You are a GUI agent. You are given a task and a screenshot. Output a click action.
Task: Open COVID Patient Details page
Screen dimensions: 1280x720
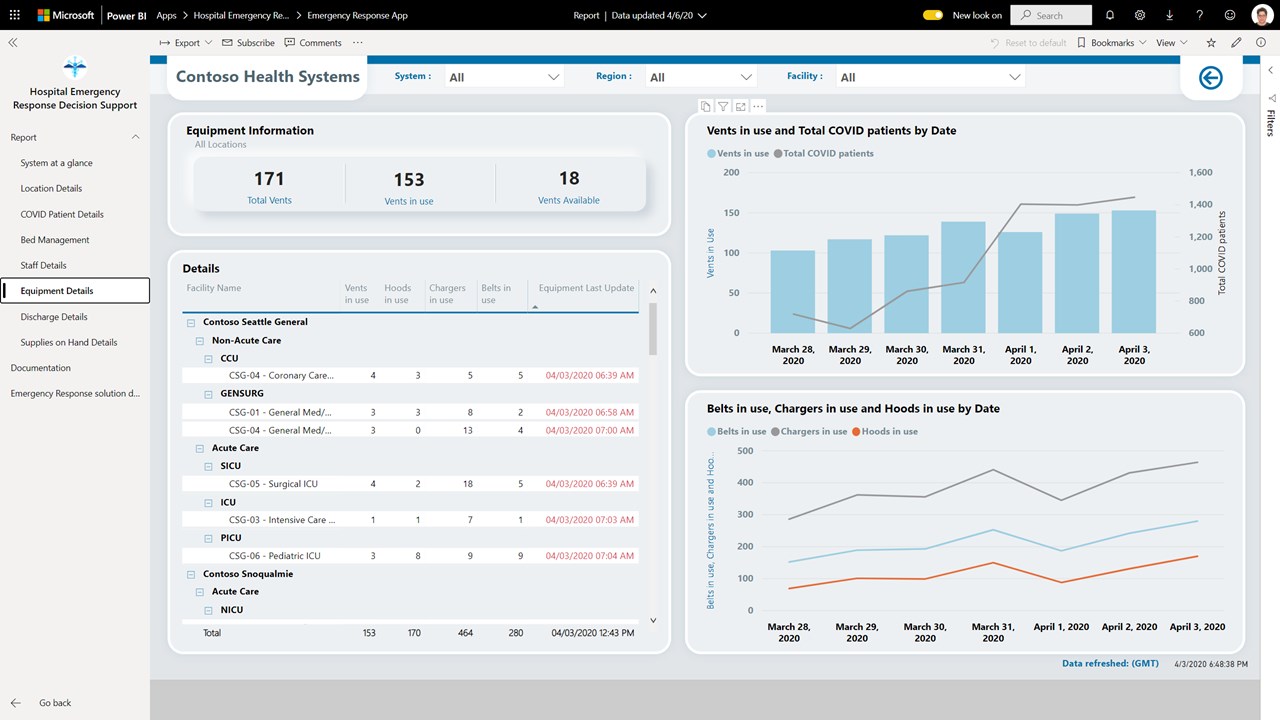click(x=62, y=214)
